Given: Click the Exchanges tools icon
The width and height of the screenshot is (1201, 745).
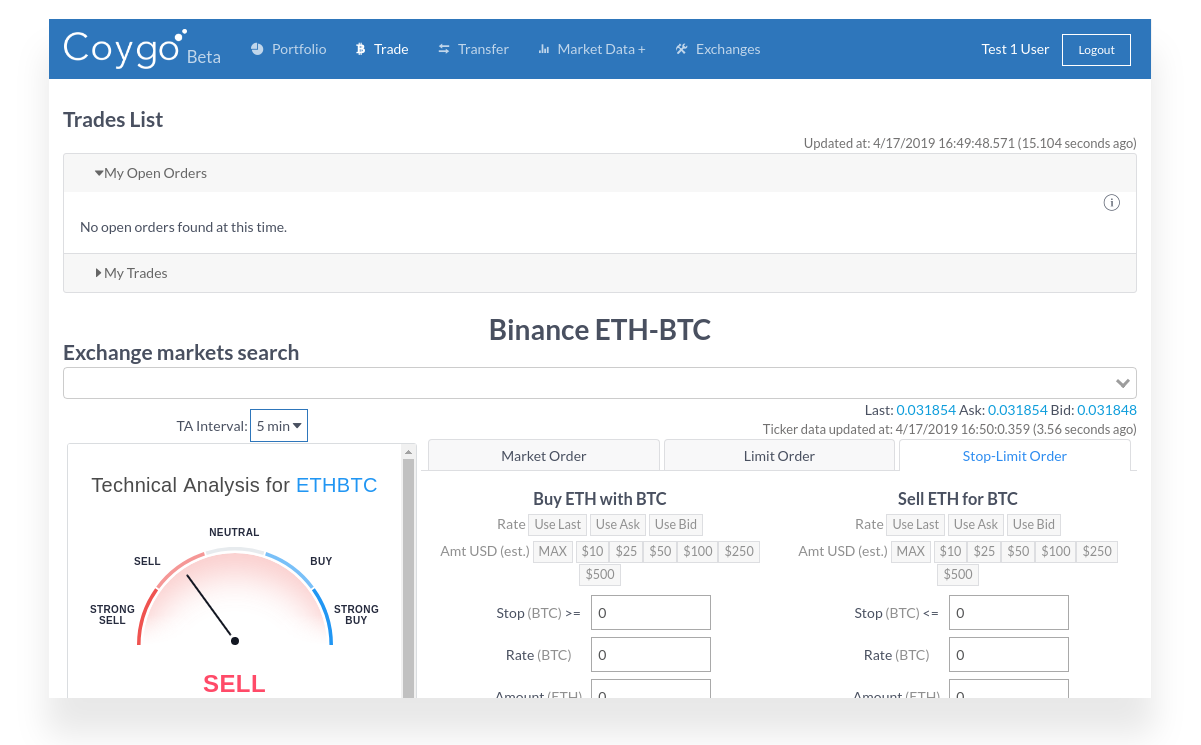Looking at the screenshot, I should (x=682, y=49).
